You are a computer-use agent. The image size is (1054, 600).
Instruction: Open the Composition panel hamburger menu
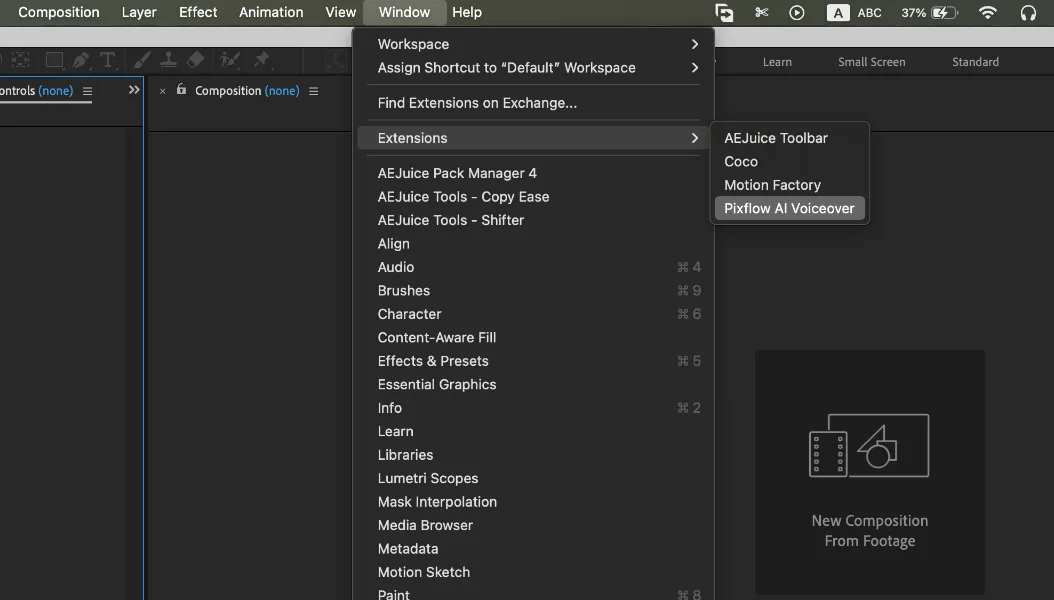(x=313, y=91)
